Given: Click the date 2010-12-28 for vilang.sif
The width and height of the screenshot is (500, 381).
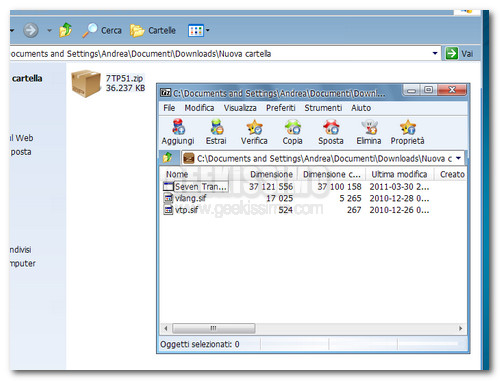Looking at the screenshot, I should click(399, 198).
